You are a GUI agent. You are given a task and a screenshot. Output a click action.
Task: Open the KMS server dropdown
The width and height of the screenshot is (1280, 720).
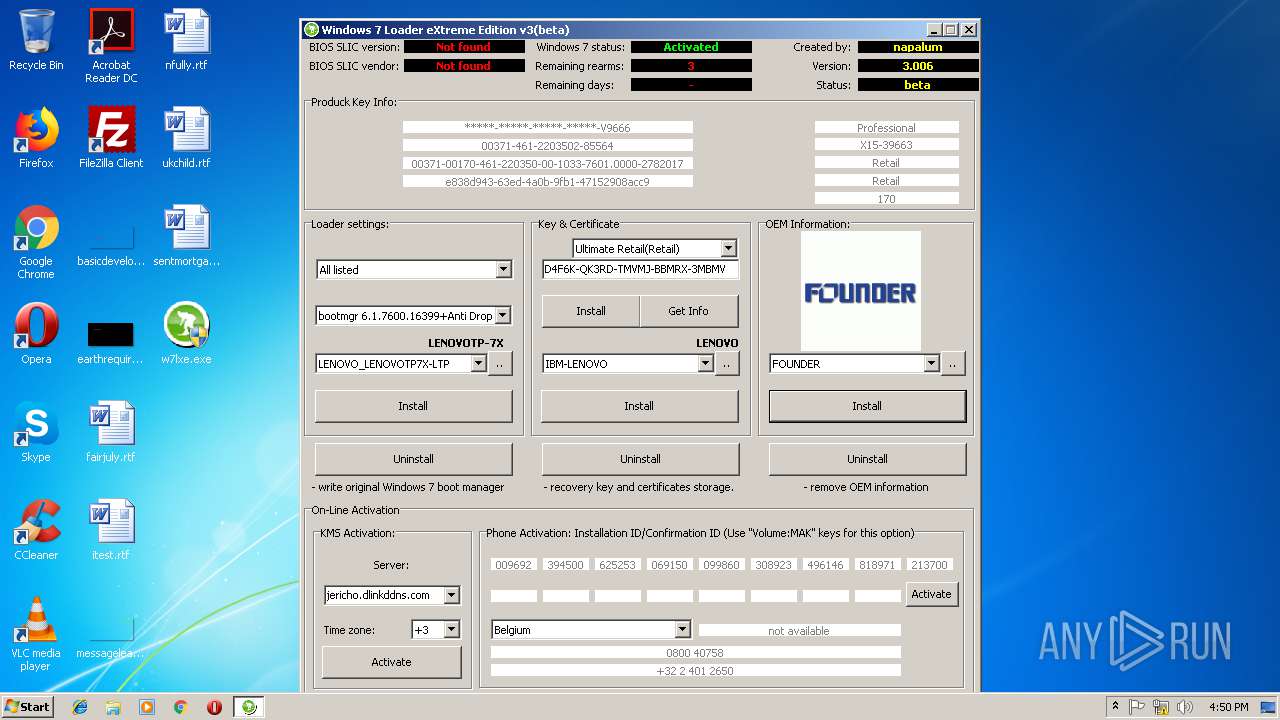click(451, 595)
